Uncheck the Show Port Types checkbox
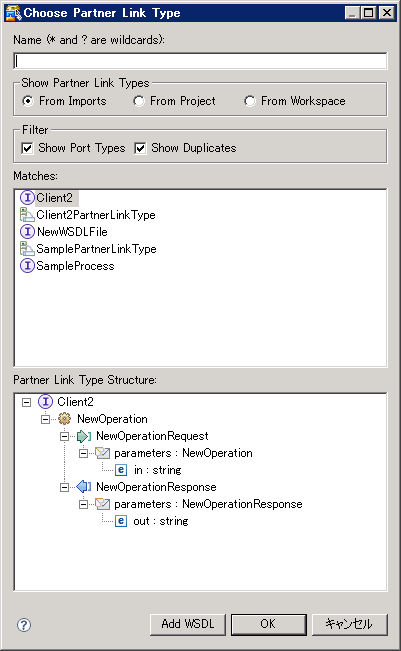This screenshot has width=401, height=651. 27,148
